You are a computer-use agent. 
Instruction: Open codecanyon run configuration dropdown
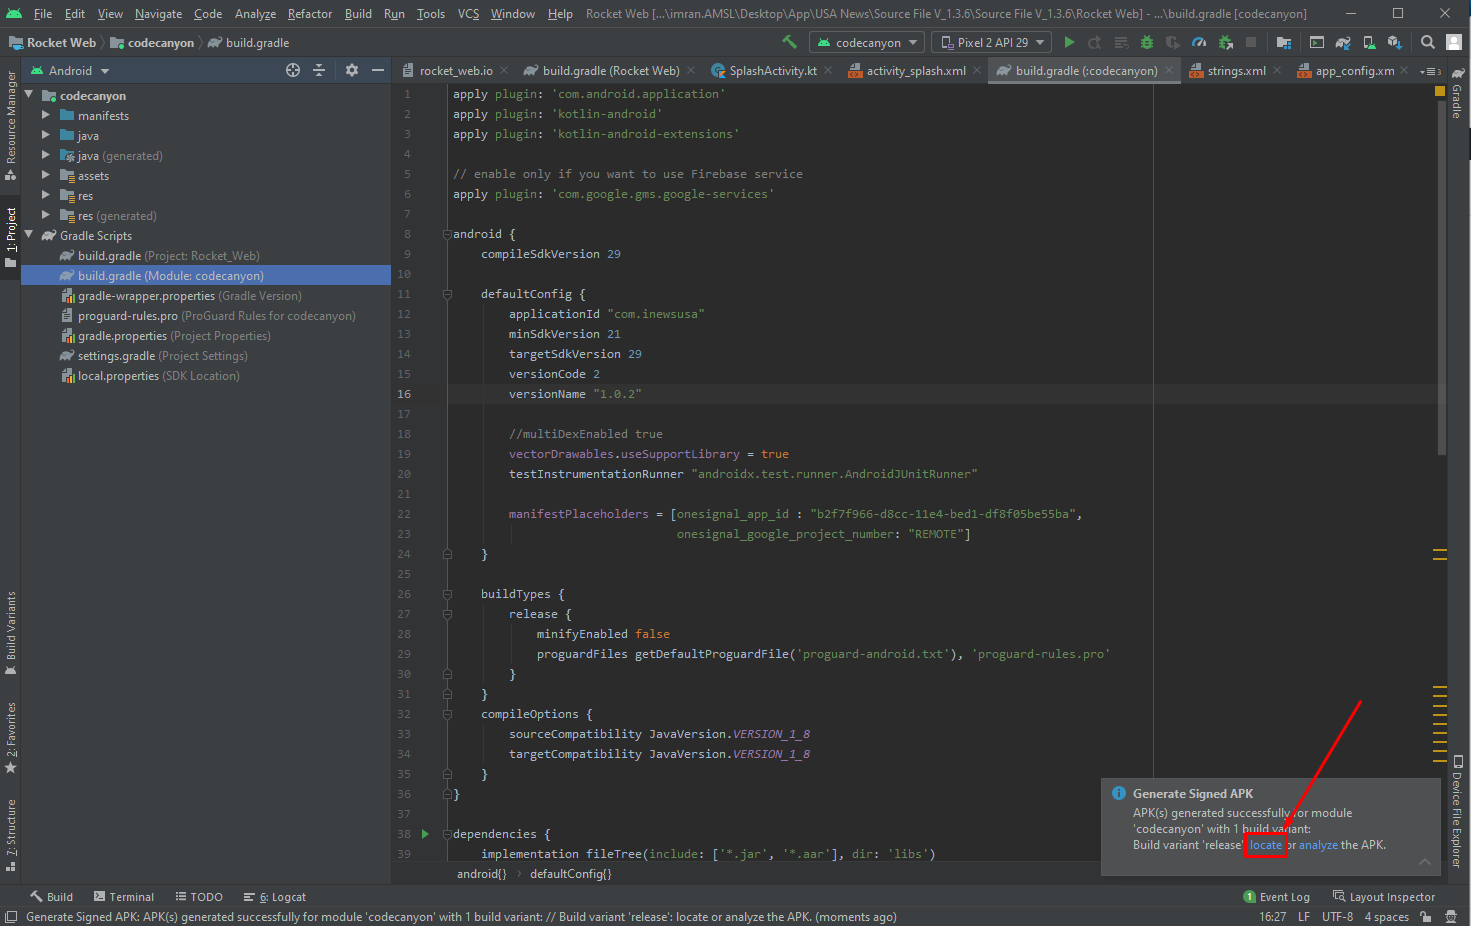867,42
